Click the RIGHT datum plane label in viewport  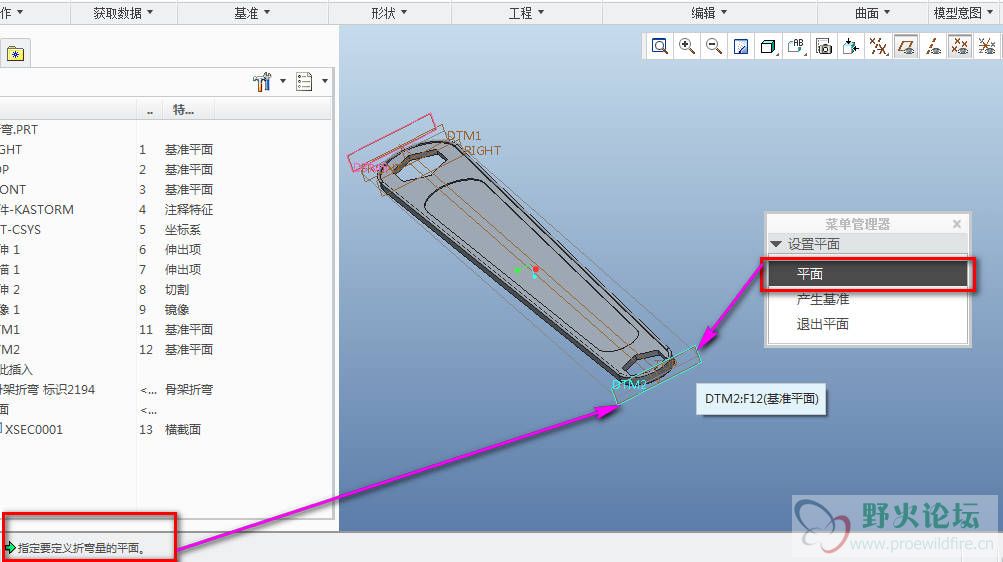point(482,150)
